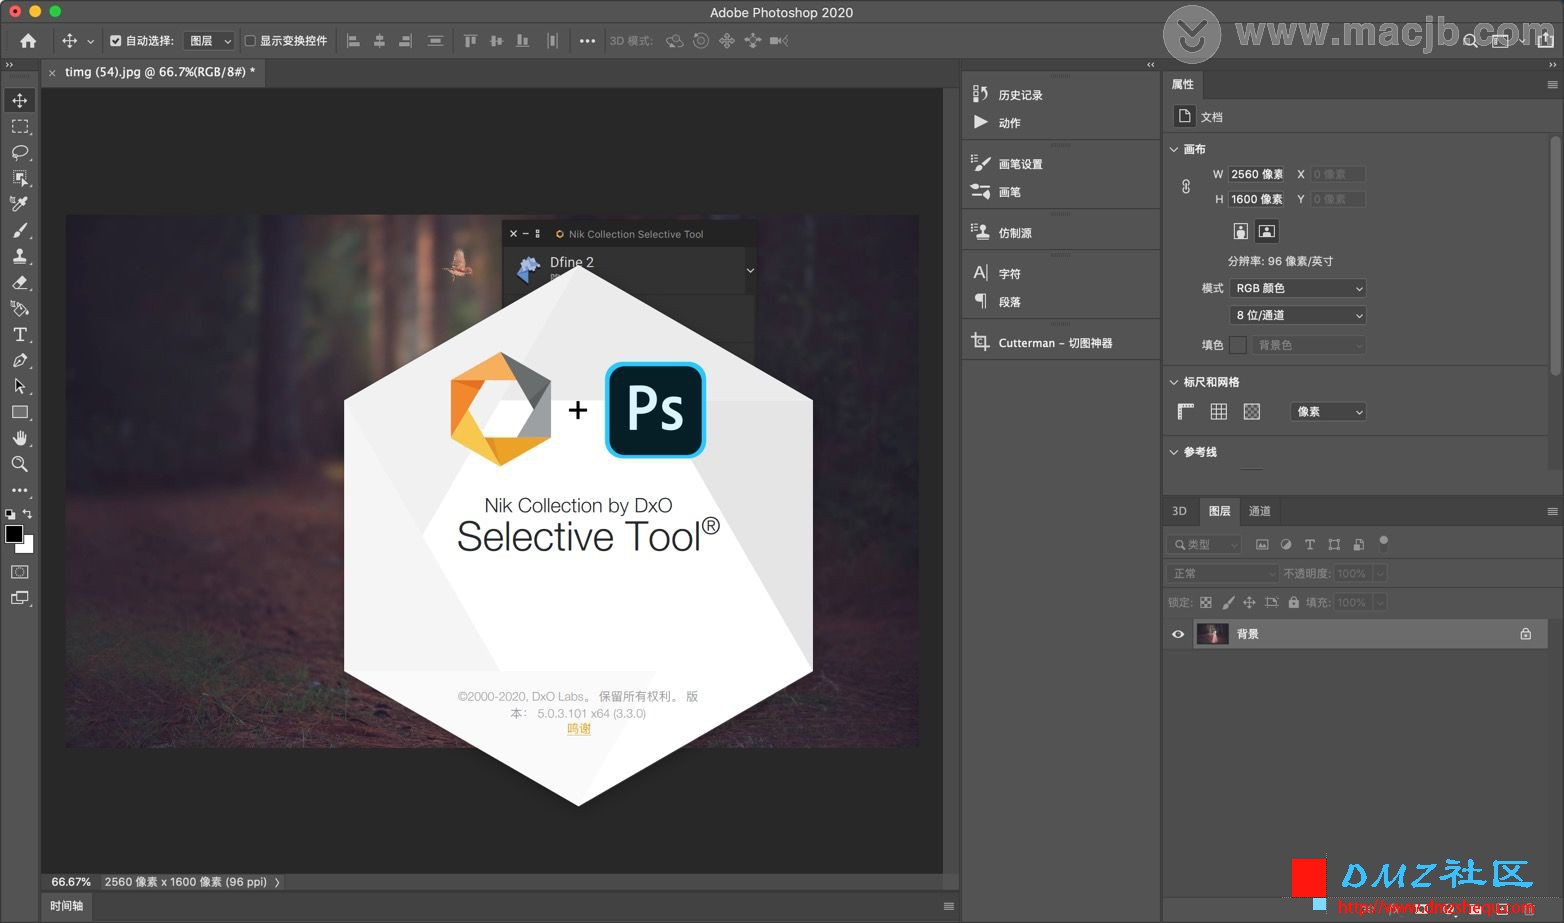This screenshot has height=923, width=1564.
Task: Select the Lasso tool
Action: (20, 152)
